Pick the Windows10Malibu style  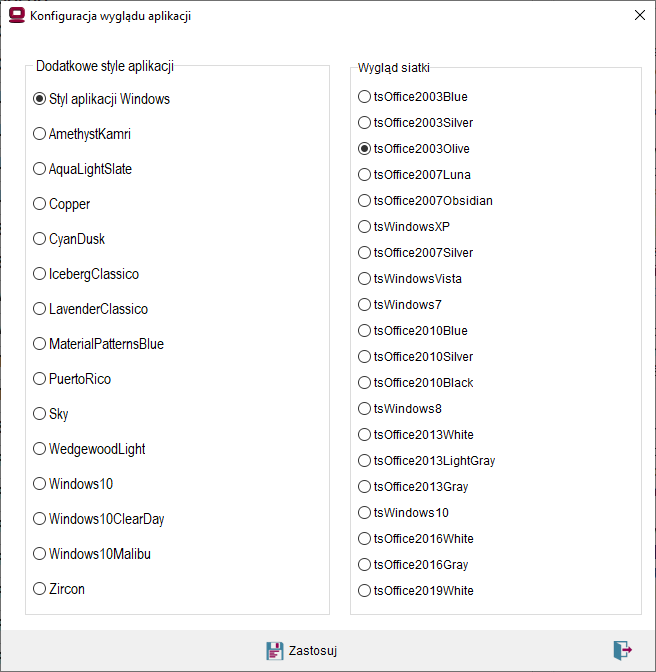[92, 554]
